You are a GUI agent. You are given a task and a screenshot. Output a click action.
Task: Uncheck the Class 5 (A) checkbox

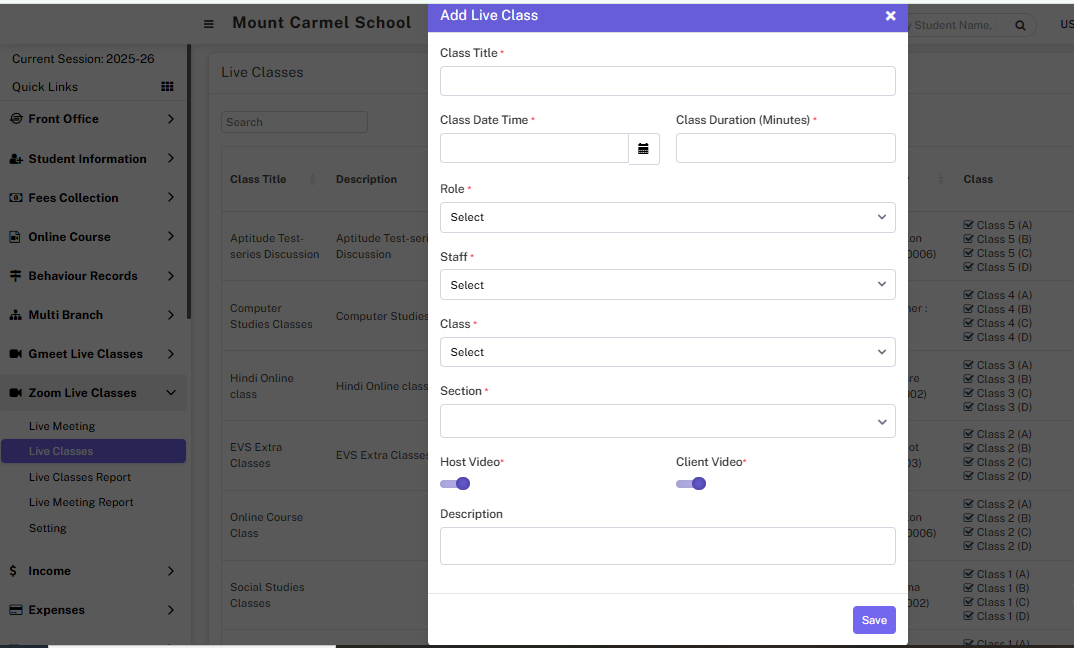[967, 224]
